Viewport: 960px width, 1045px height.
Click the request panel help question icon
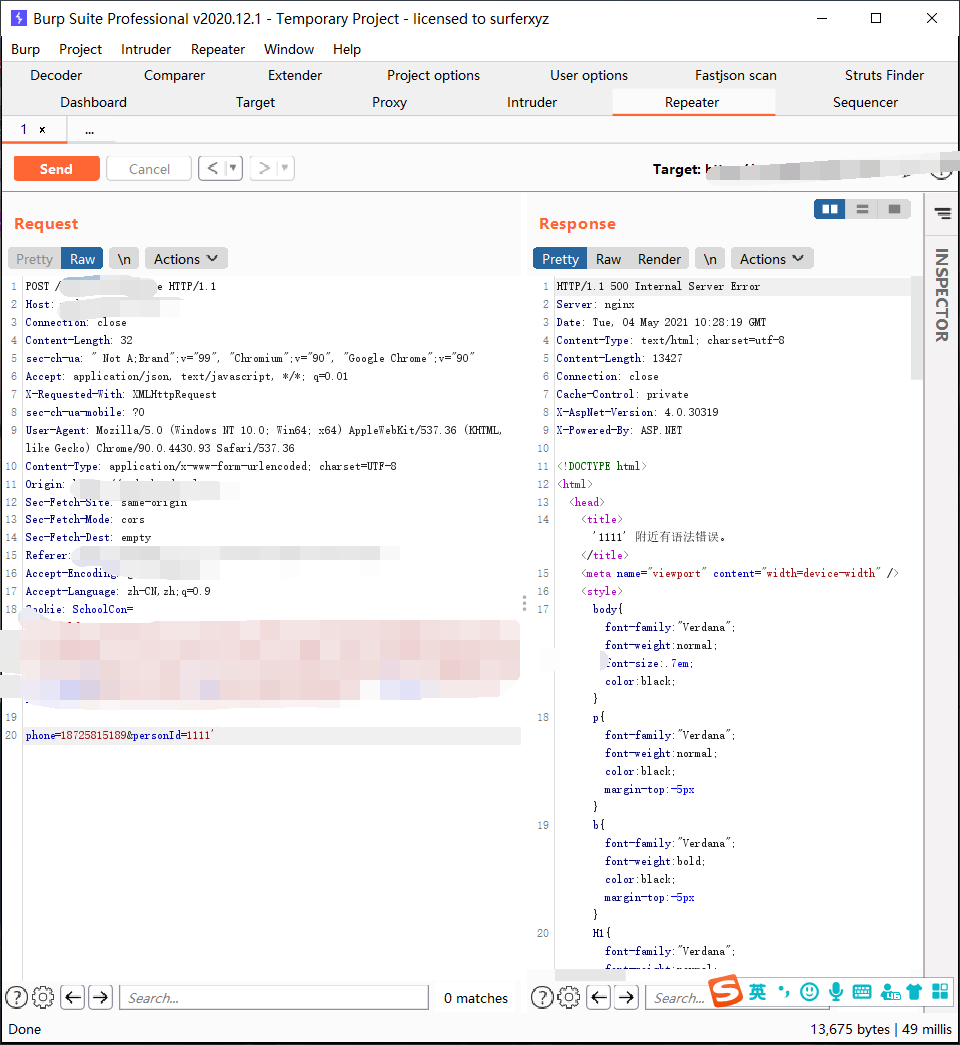click(17, 997)
